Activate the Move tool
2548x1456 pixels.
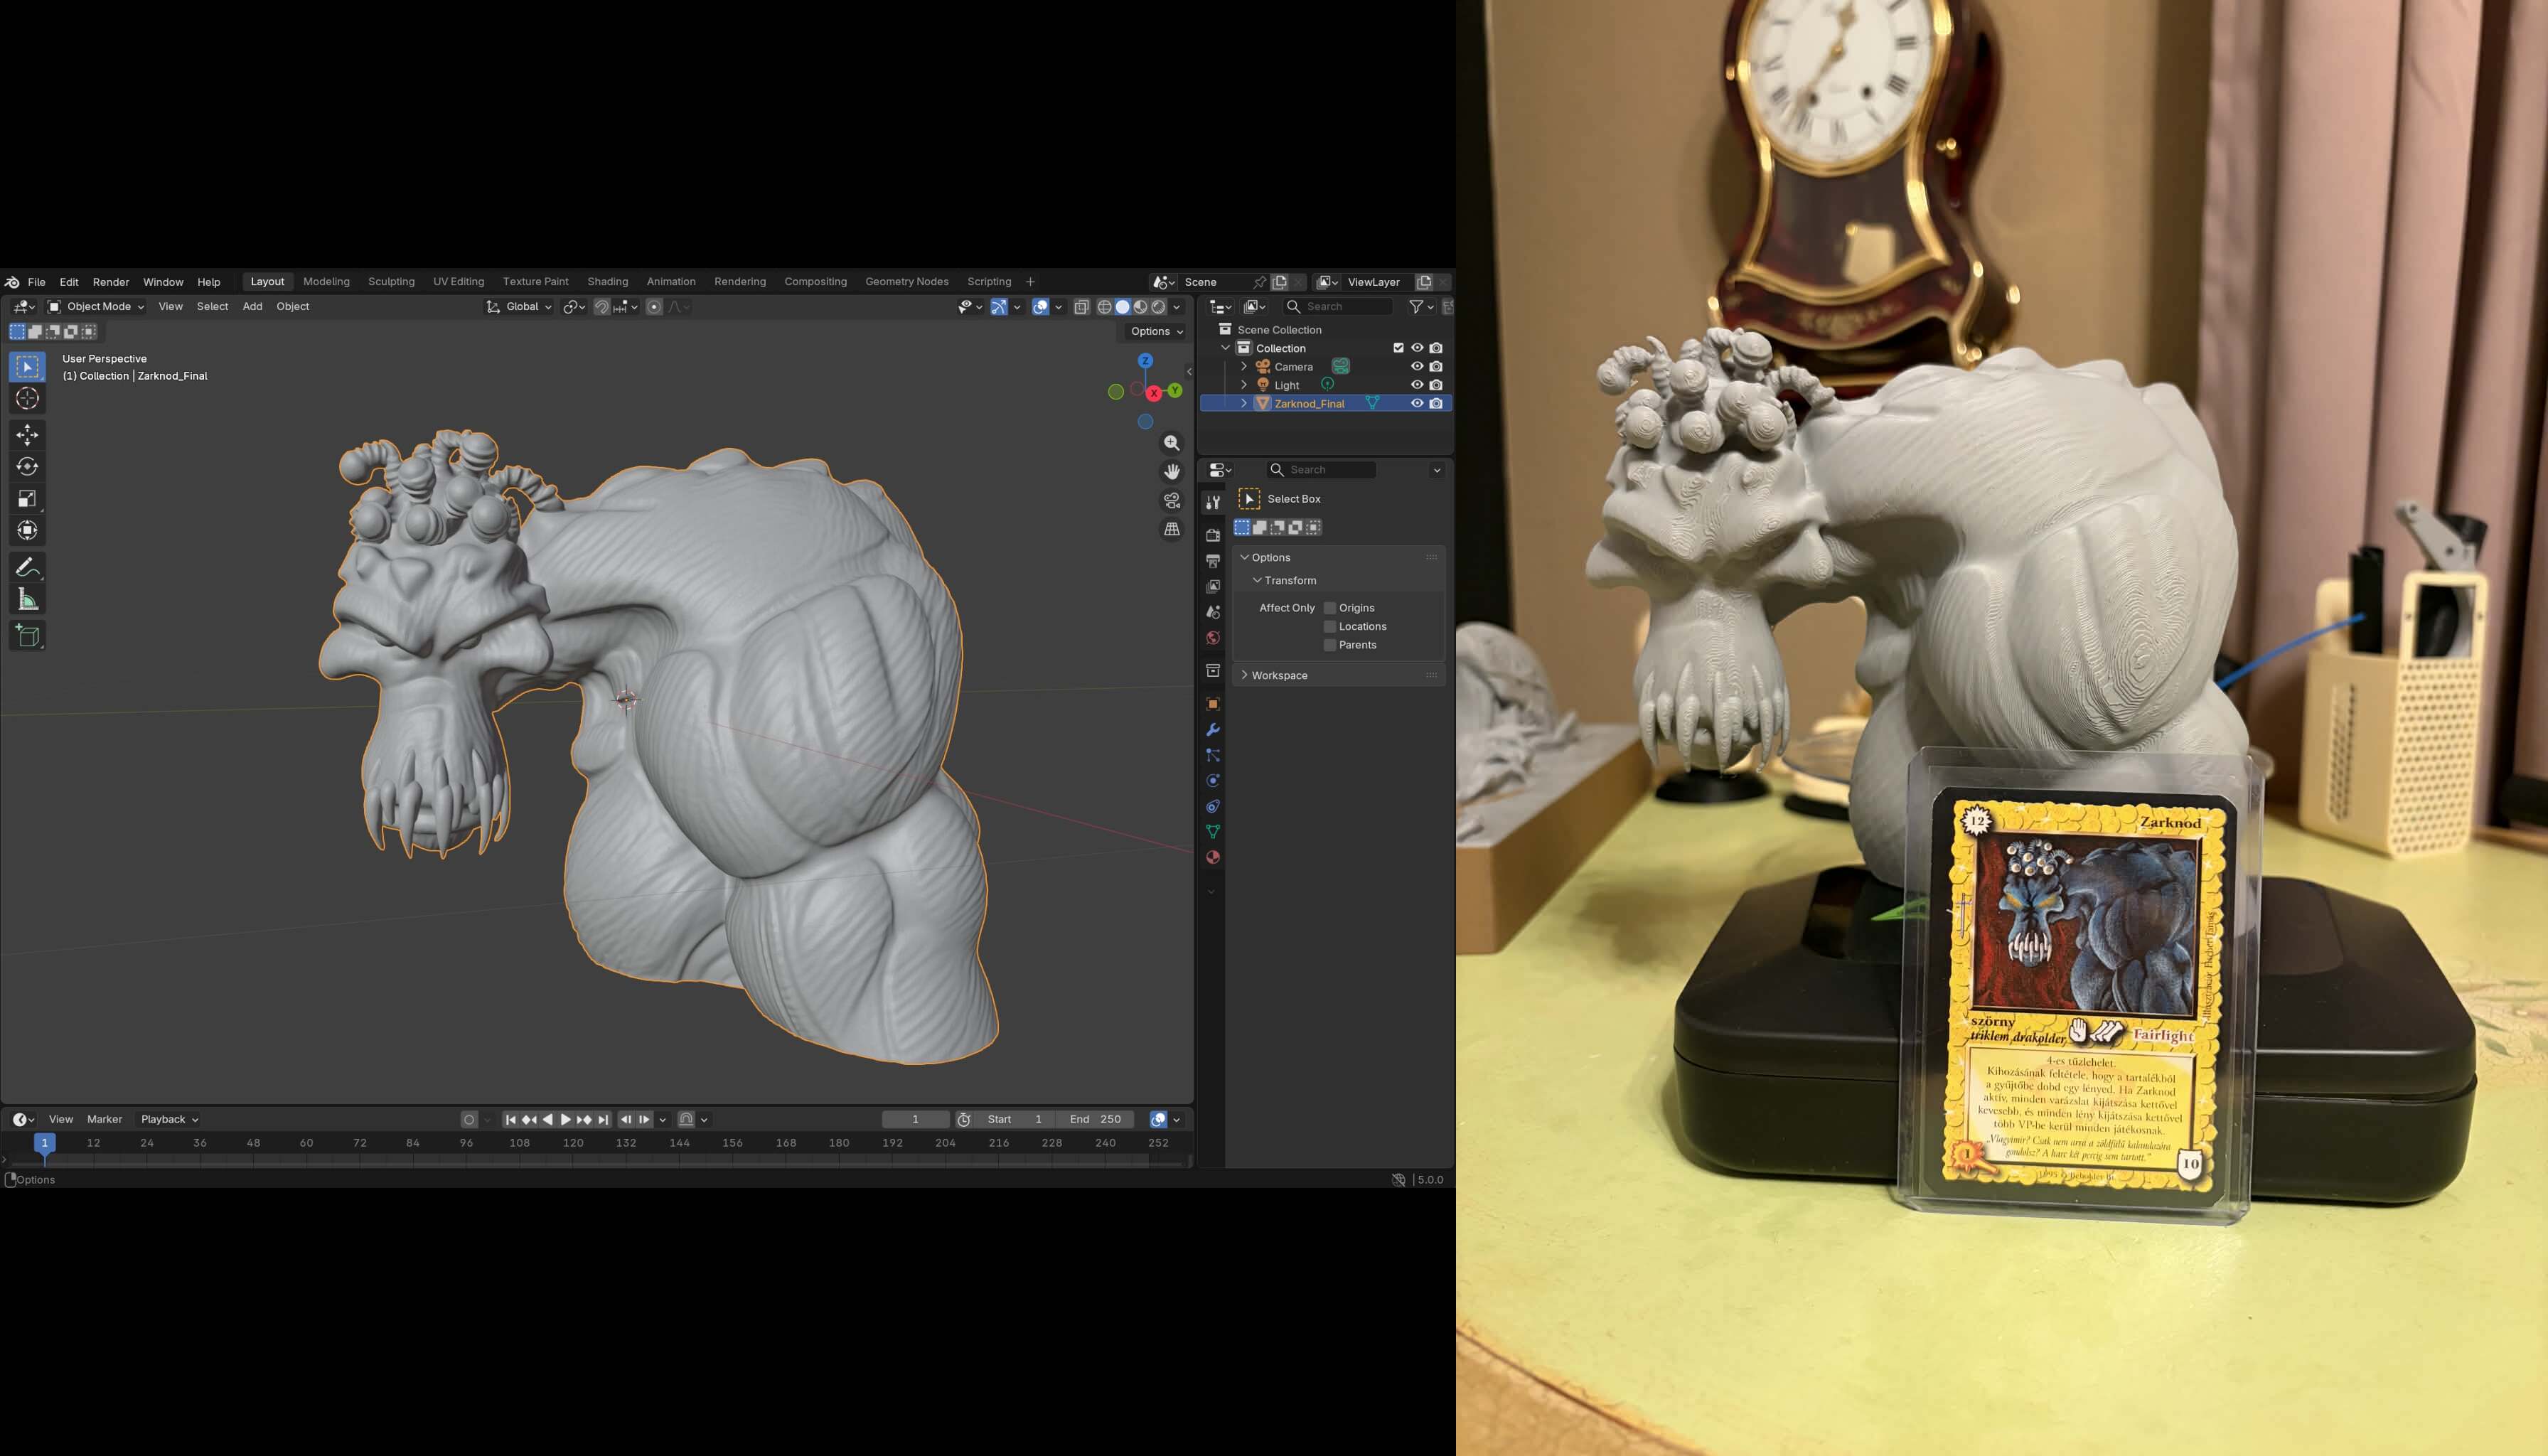pyautogui.click(x=27, y=434)
